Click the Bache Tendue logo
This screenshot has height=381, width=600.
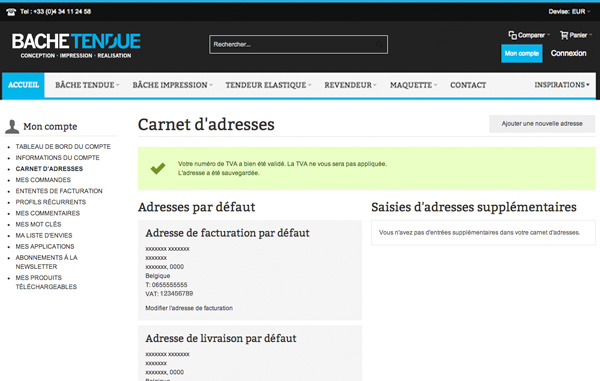coord(76,46)
